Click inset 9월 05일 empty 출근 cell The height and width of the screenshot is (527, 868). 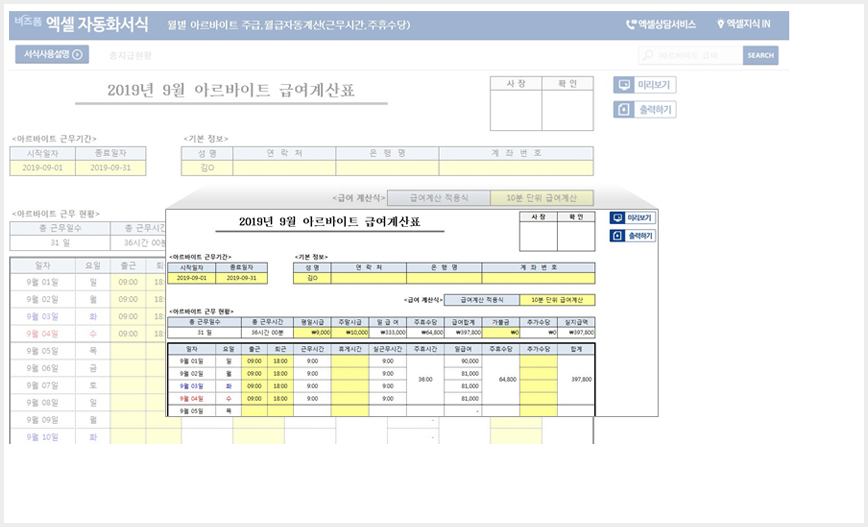pos(254,411)
